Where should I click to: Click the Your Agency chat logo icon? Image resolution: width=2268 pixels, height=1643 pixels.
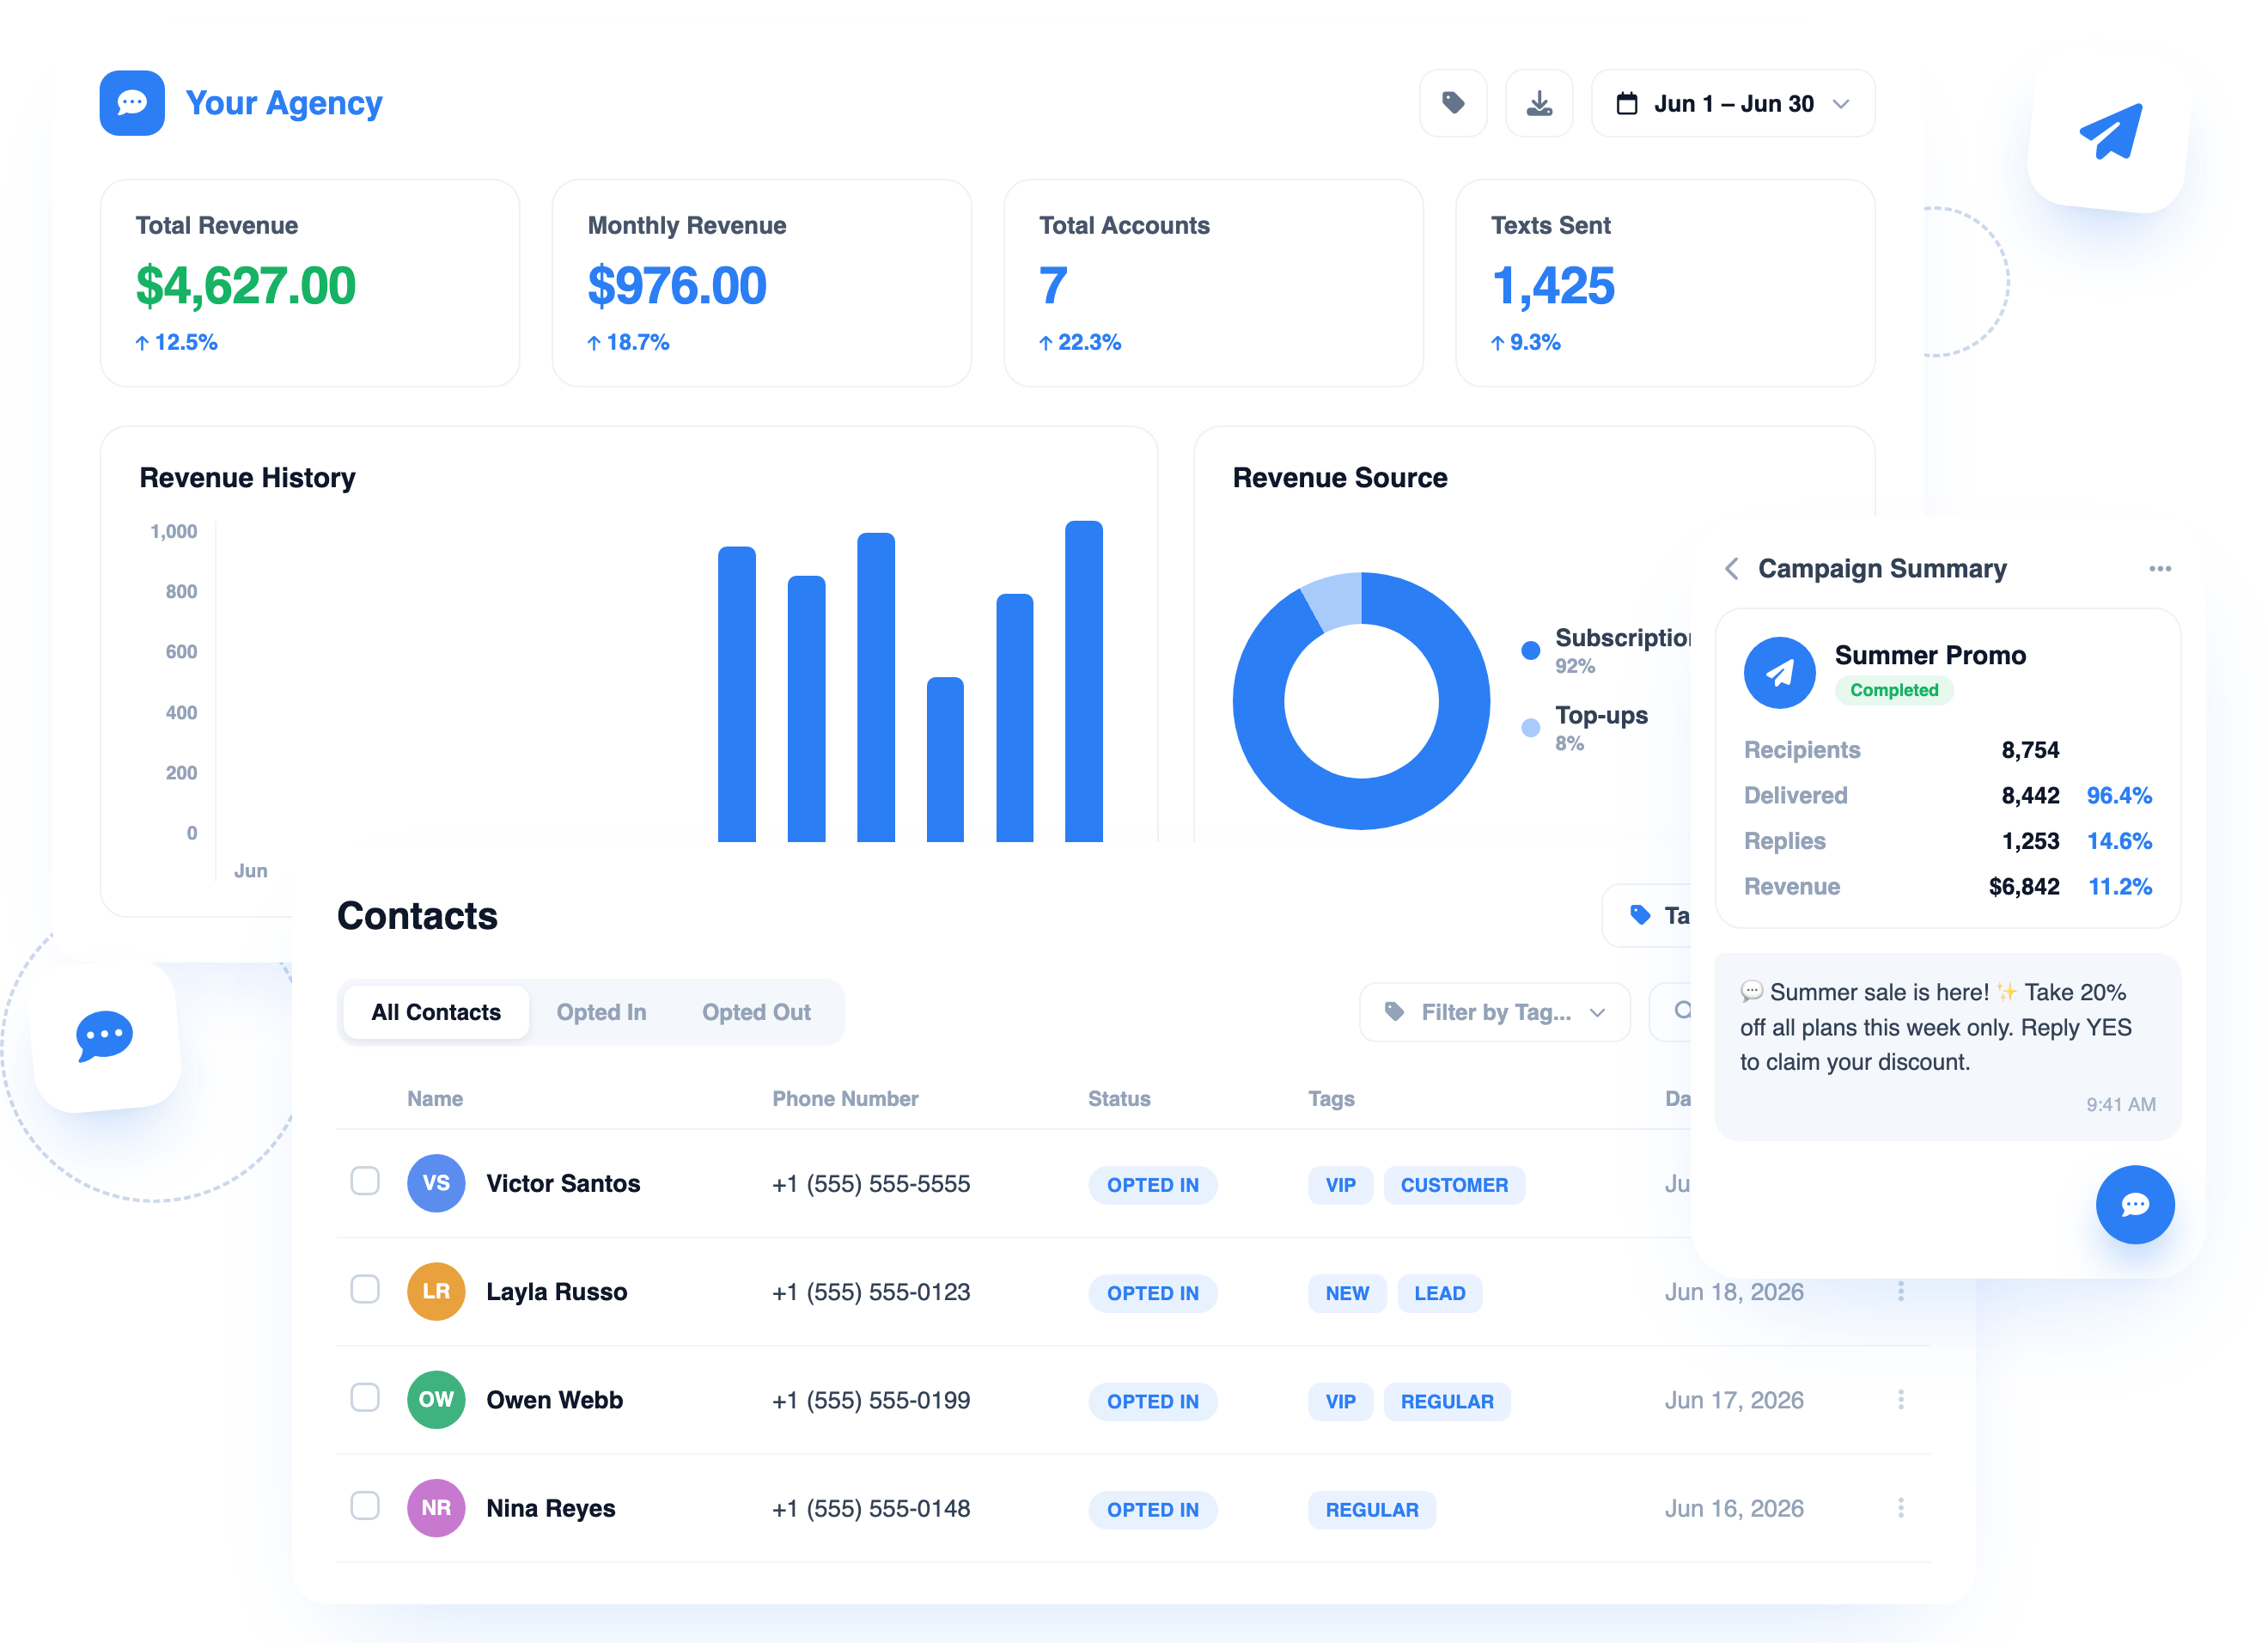132,103
